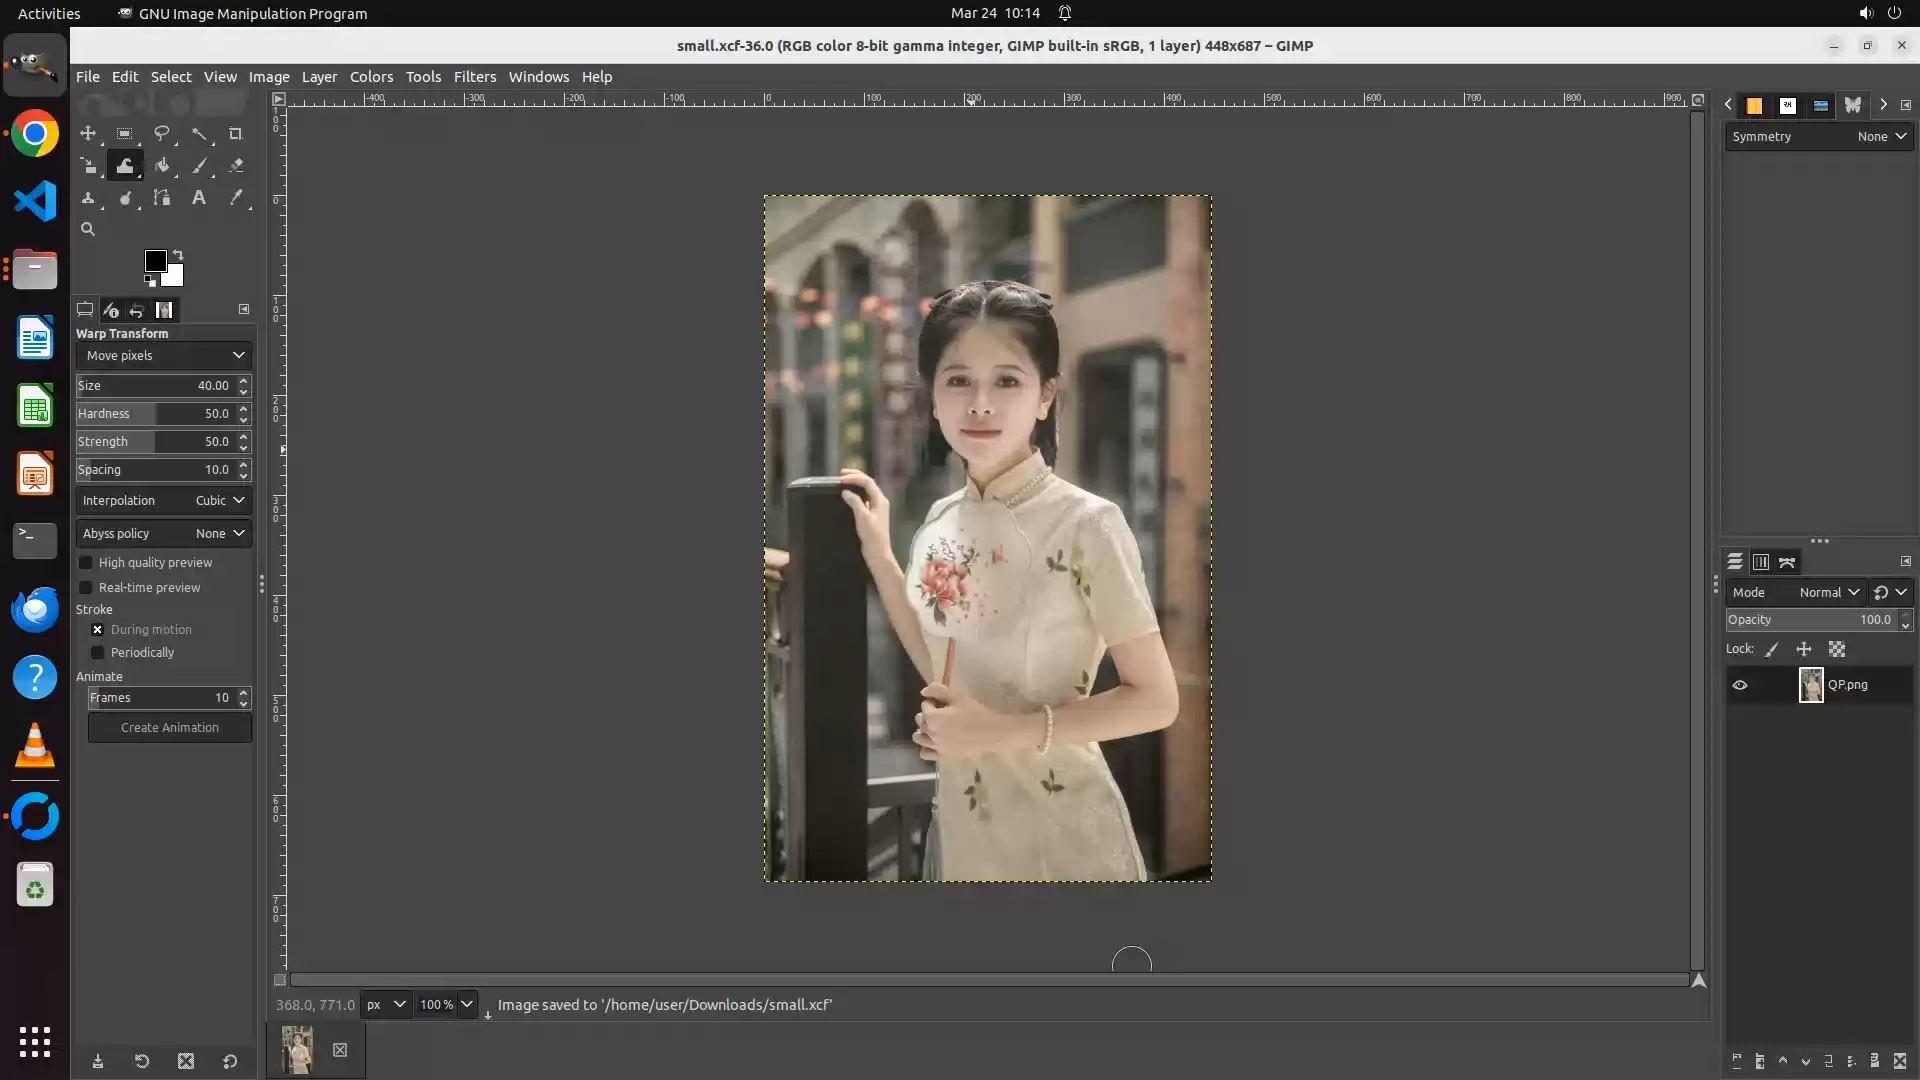The image size is (1920, 1080).
Task: Select the Bucket Fill tool
Action: click(x=161, y=166)
